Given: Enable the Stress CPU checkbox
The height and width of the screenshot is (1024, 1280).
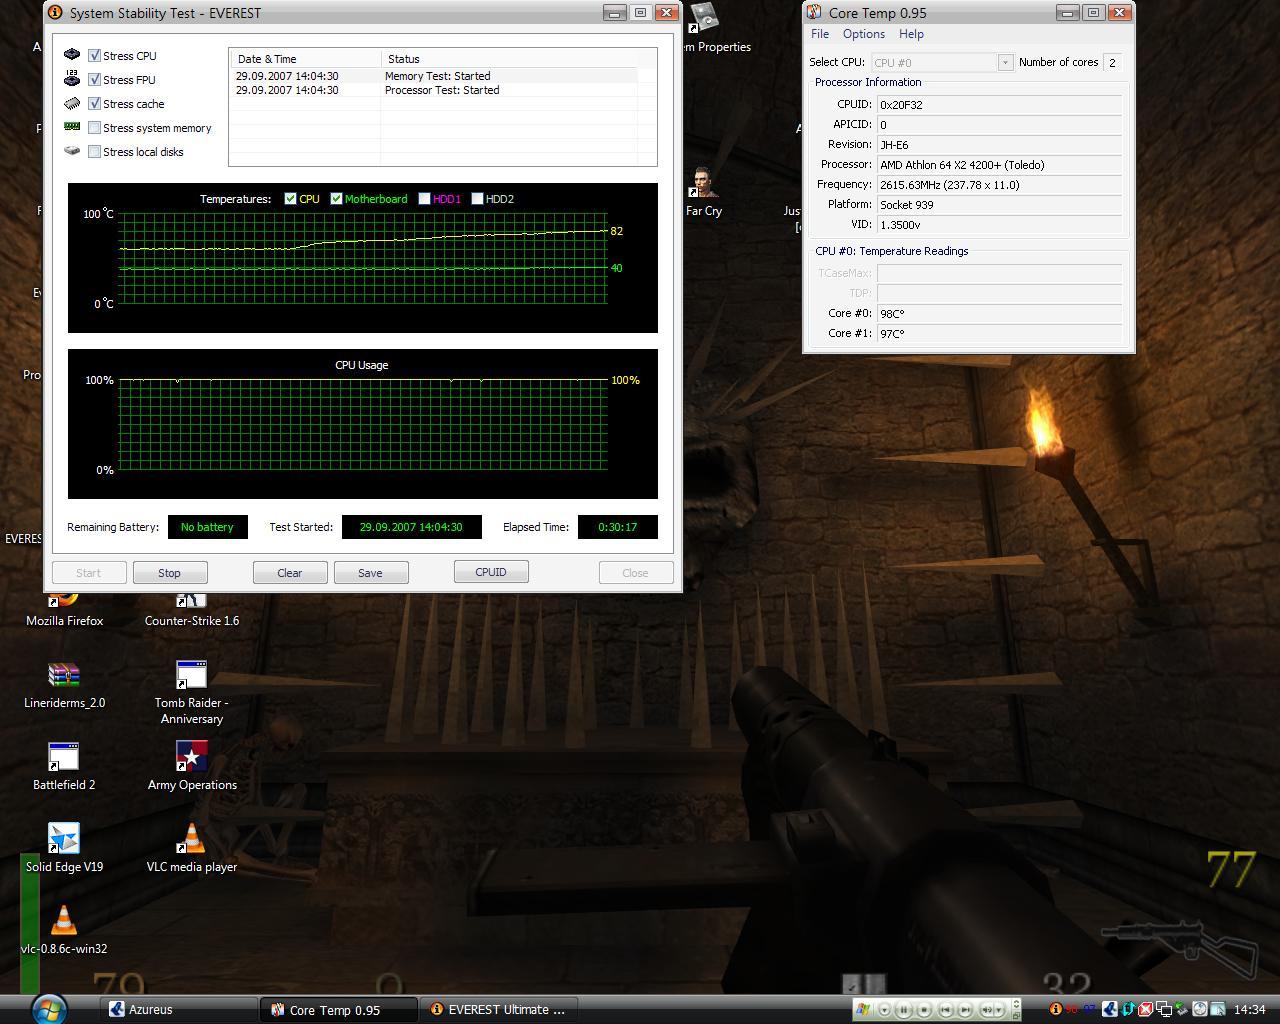Looking at the screenshot, I should [94, 56].
